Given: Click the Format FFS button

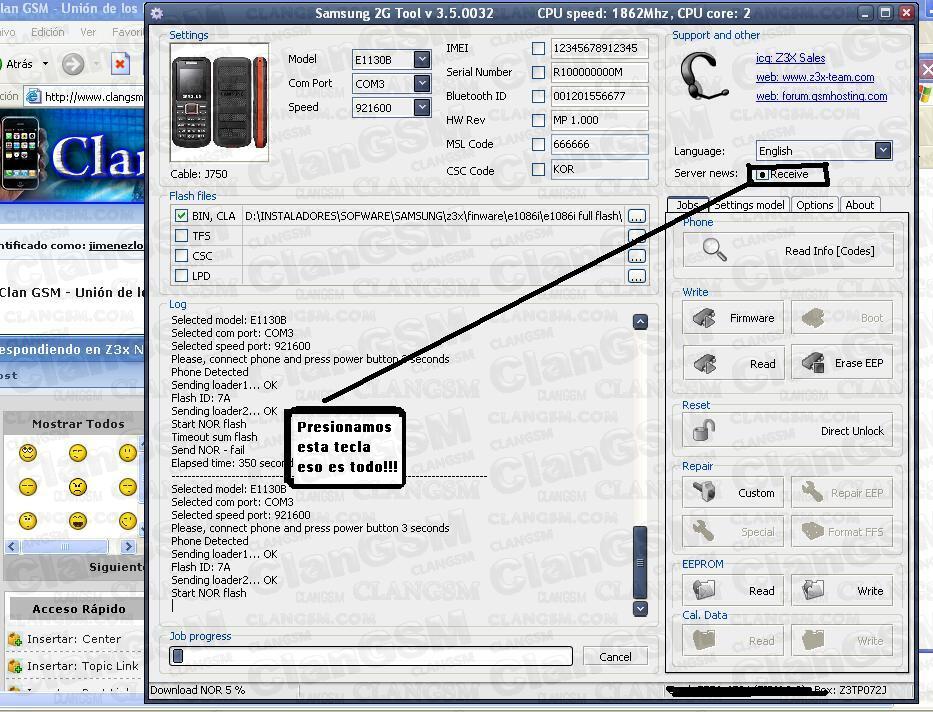Looking at the screenshot, I should 842,532.
